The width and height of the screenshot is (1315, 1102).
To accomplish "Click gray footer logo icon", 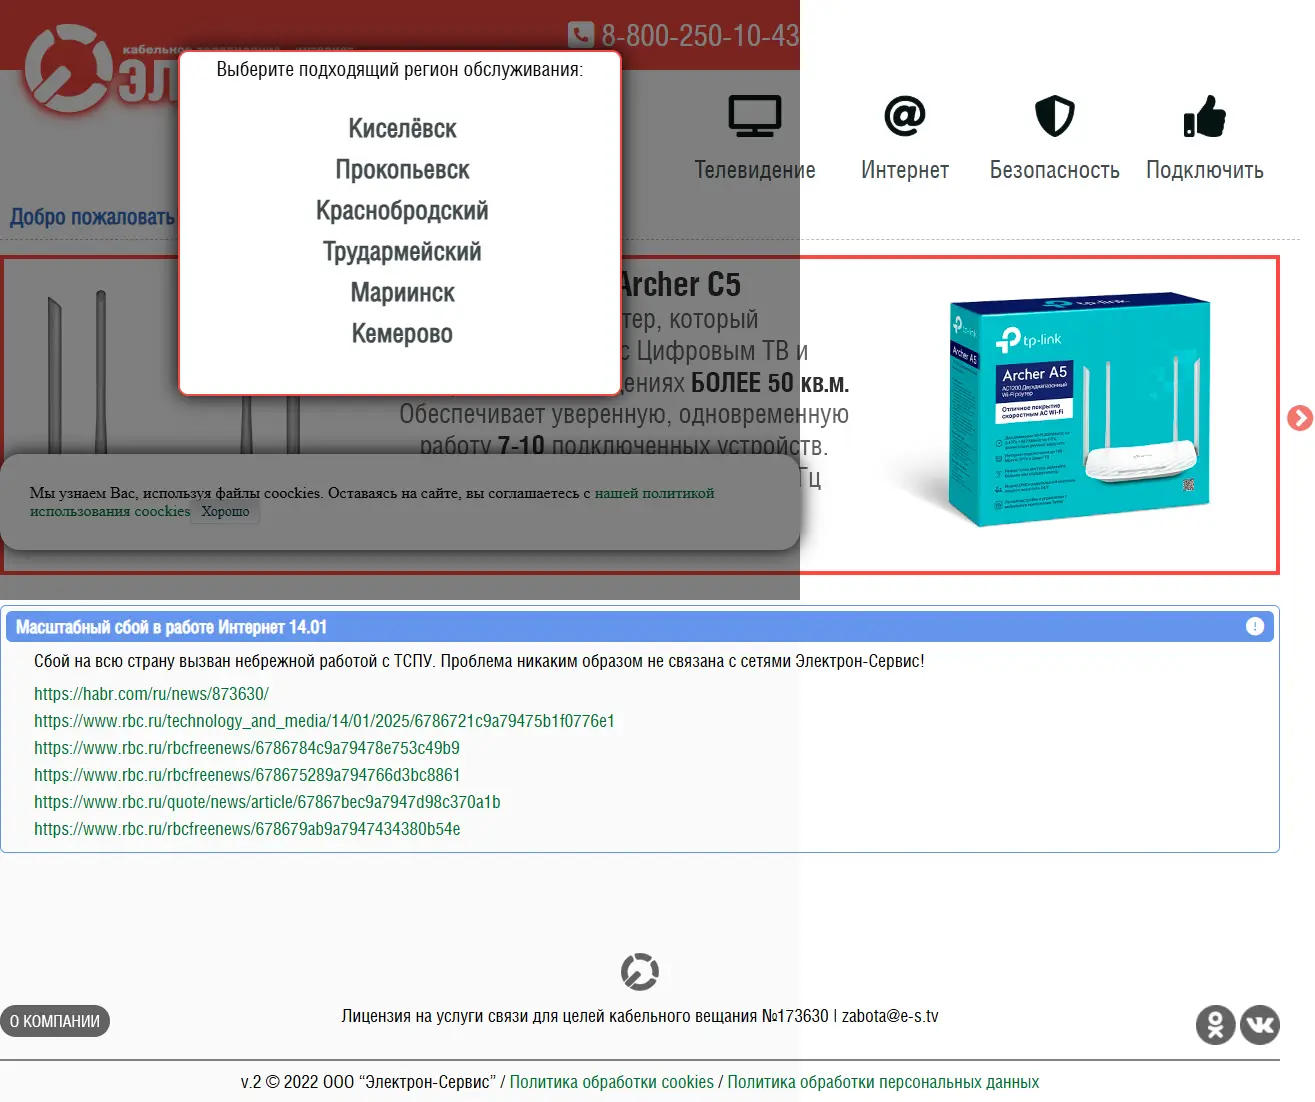I will pyautogui.click(x=640, y=972).
